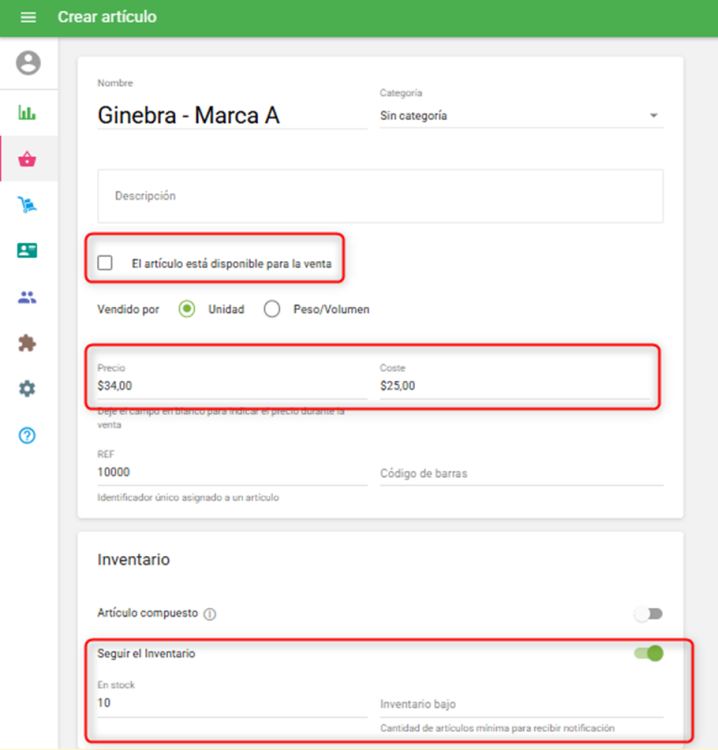Enable the Artículo compuesto toggle
The image size is (718, 750).
click(648, 614)
